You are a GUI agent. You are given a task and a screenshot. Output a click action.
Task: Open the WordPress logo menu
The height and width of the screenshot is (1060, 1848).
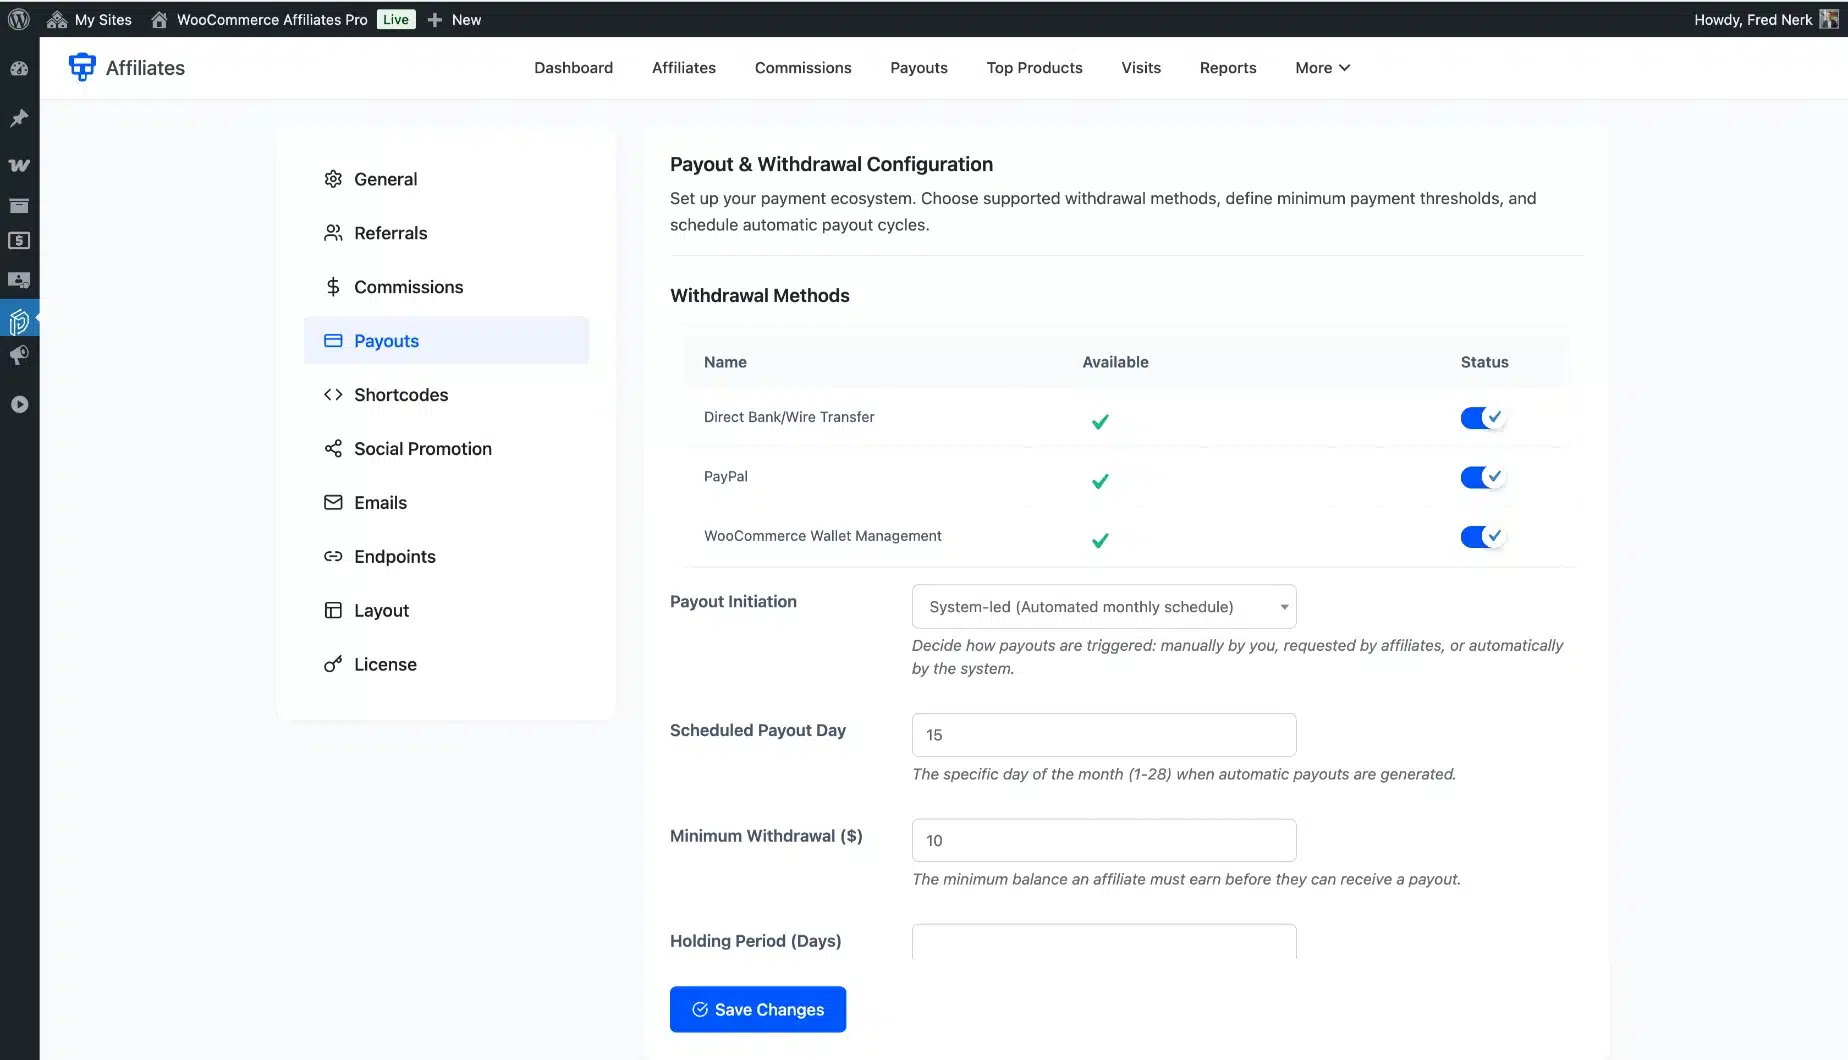(x=19, y=19)
